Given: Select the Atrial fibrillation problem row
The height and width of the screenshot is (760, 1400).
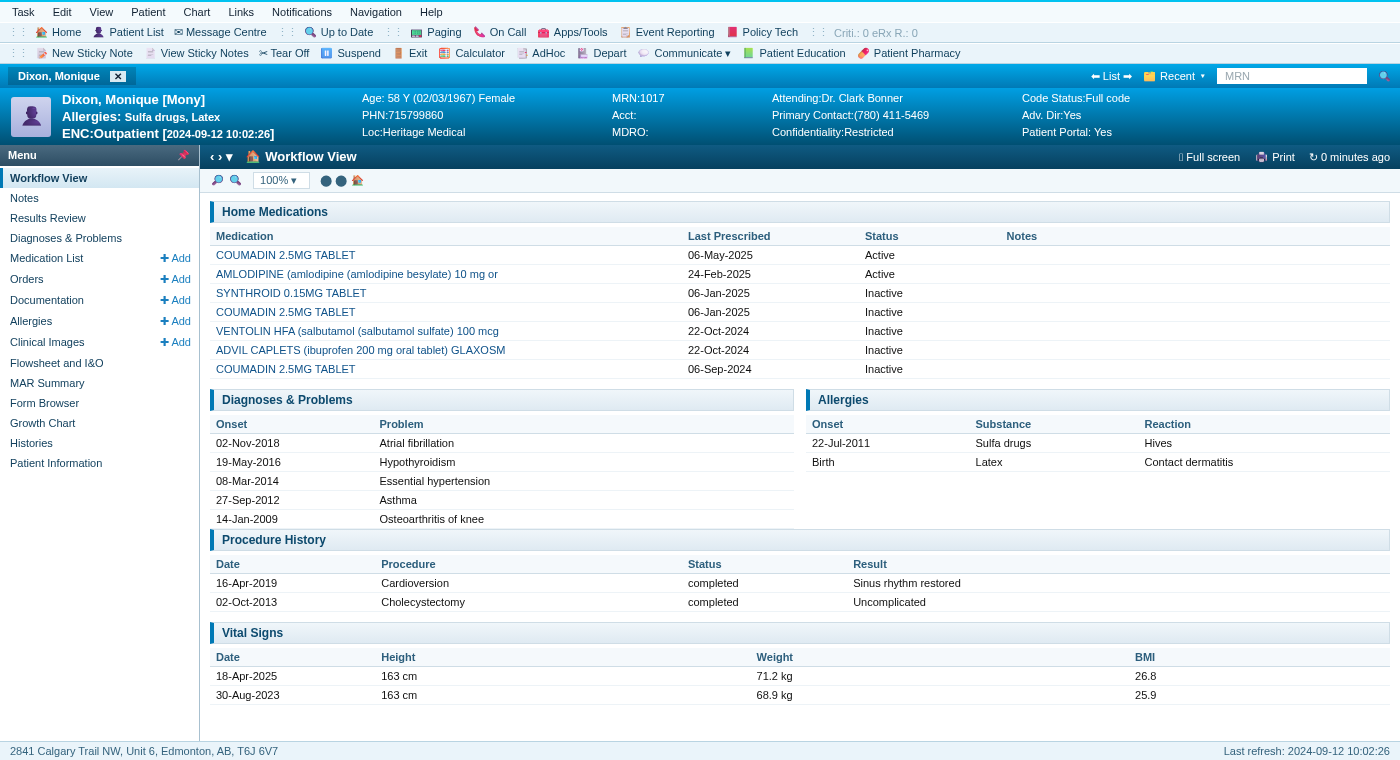Looking at the screenshot, I should (x=502, y=443).
